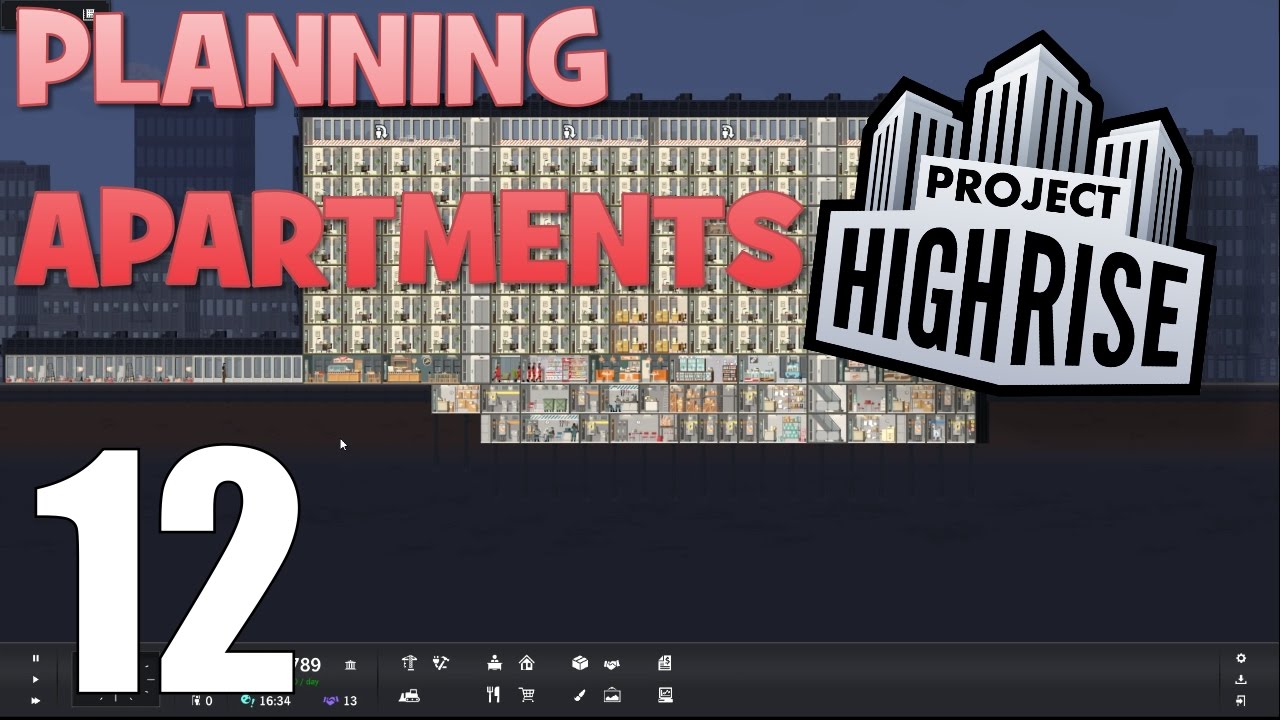The image size is (1280, 720).
Task: Open the services box category
Action: [x=579, y=663]
